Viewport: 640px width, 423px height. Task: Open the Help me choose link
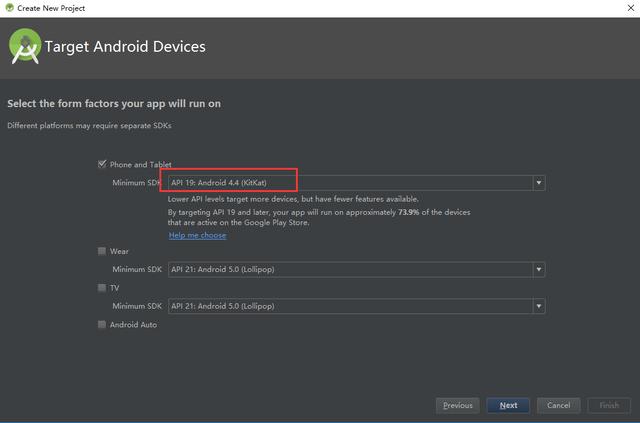198,235
